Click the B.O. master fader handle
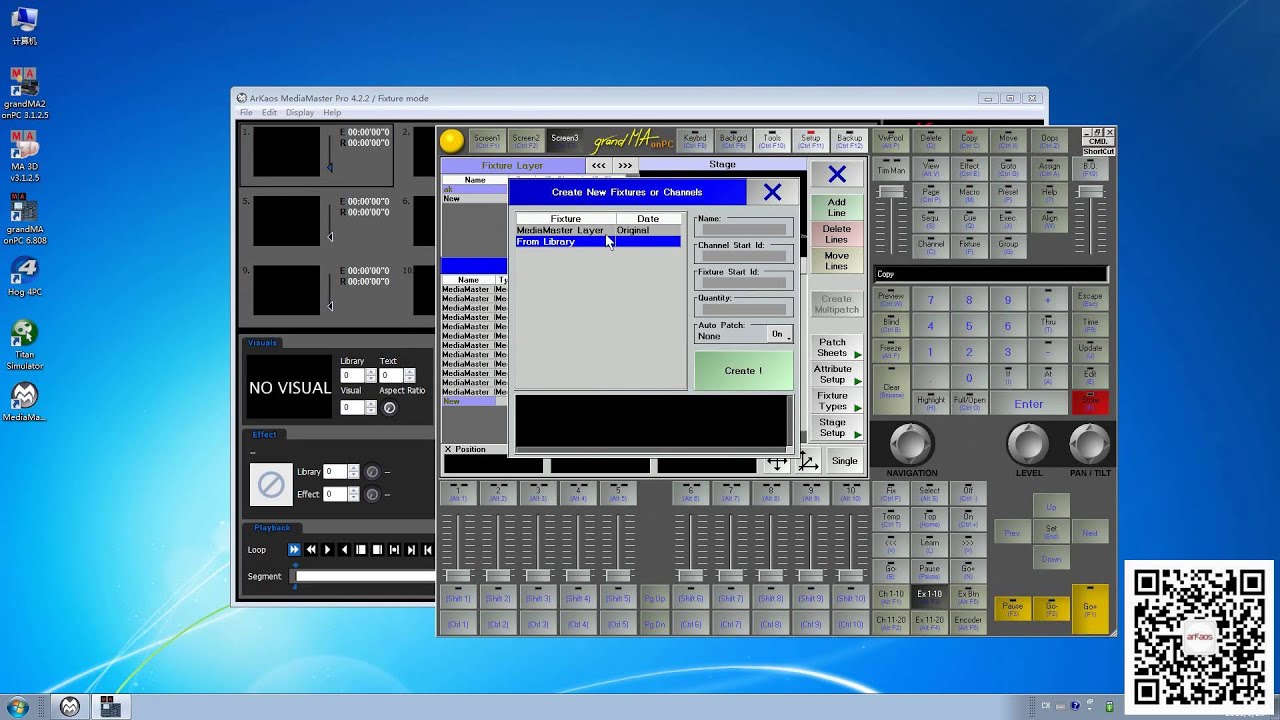1280x720 pixels. pyautogui.click(x=1090, y=192)
